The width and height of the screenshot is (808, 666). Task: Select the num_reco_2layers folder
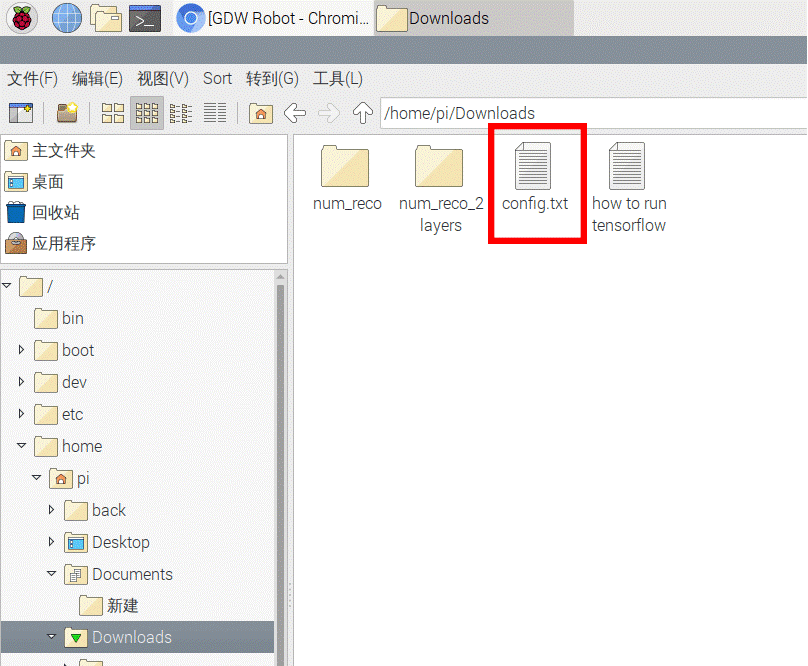(x=441, y=189)
